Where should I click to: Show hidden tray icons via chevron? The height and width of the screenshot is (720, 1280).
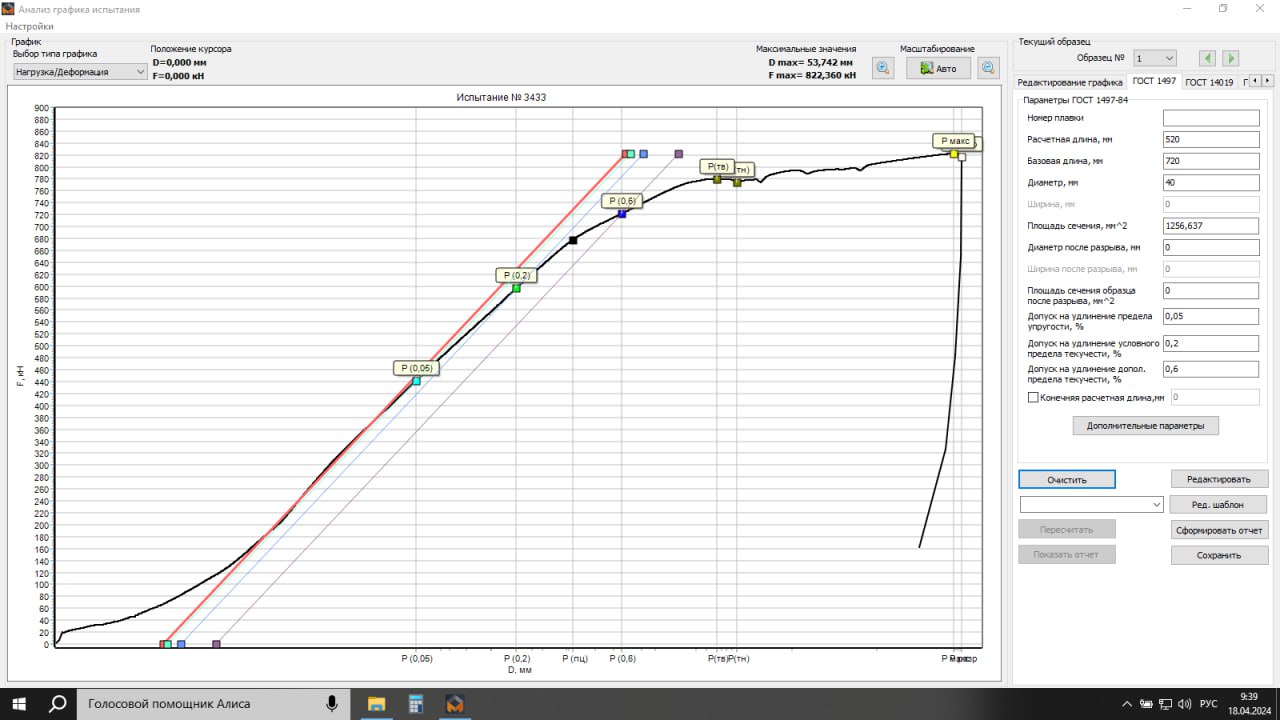1128,704
